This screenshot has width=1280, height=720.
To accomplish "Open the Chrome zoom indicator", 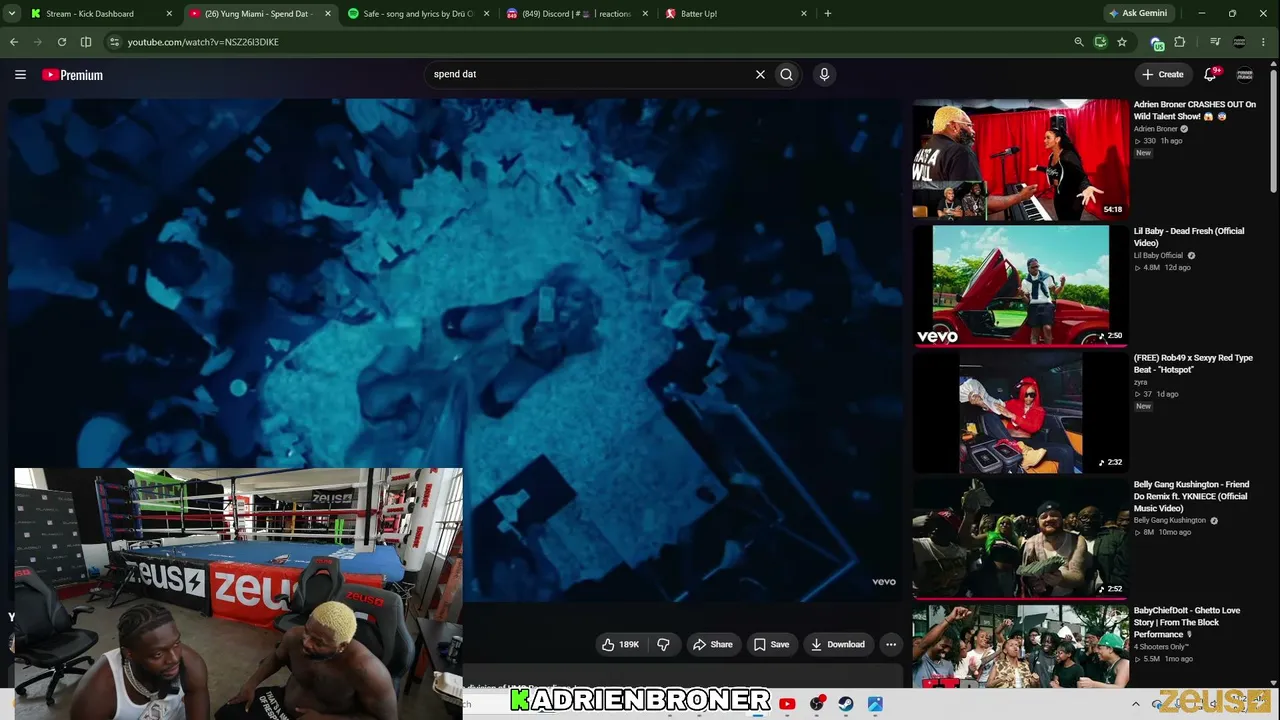I will click(1079, 42).
